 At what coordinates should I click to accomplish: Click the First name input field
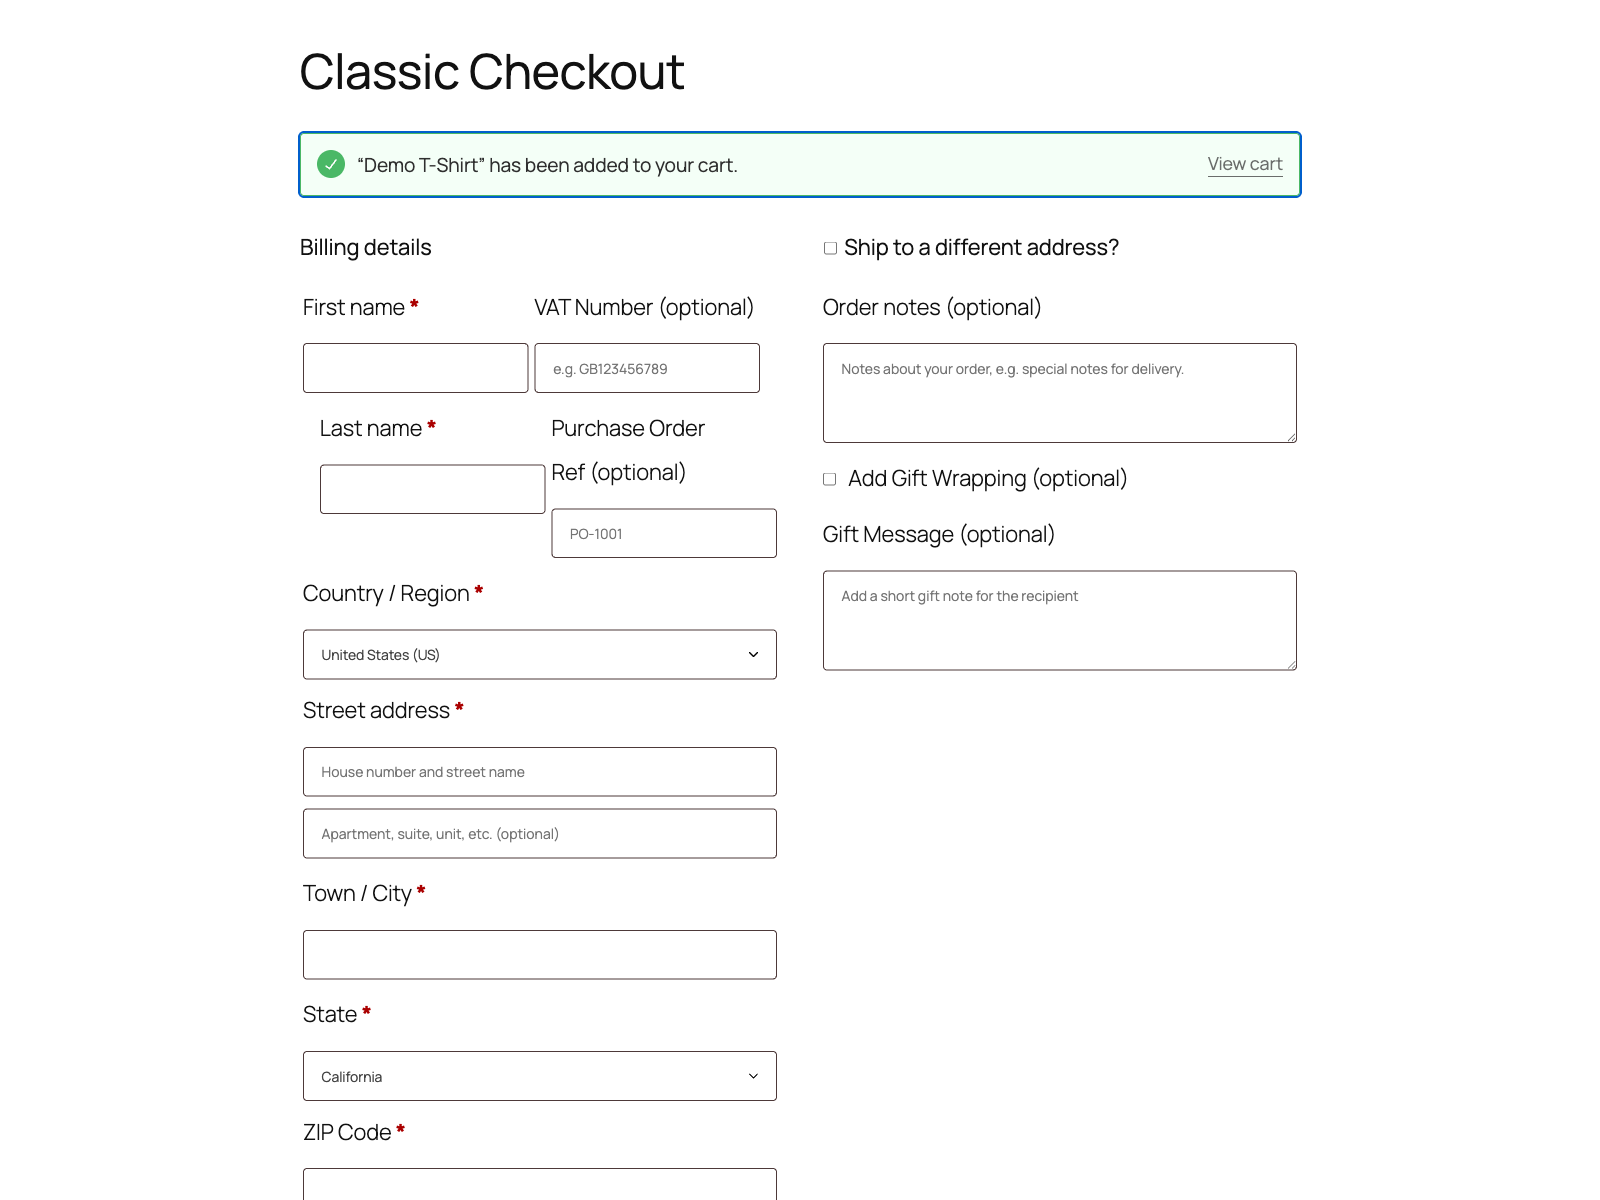point(415,368)
